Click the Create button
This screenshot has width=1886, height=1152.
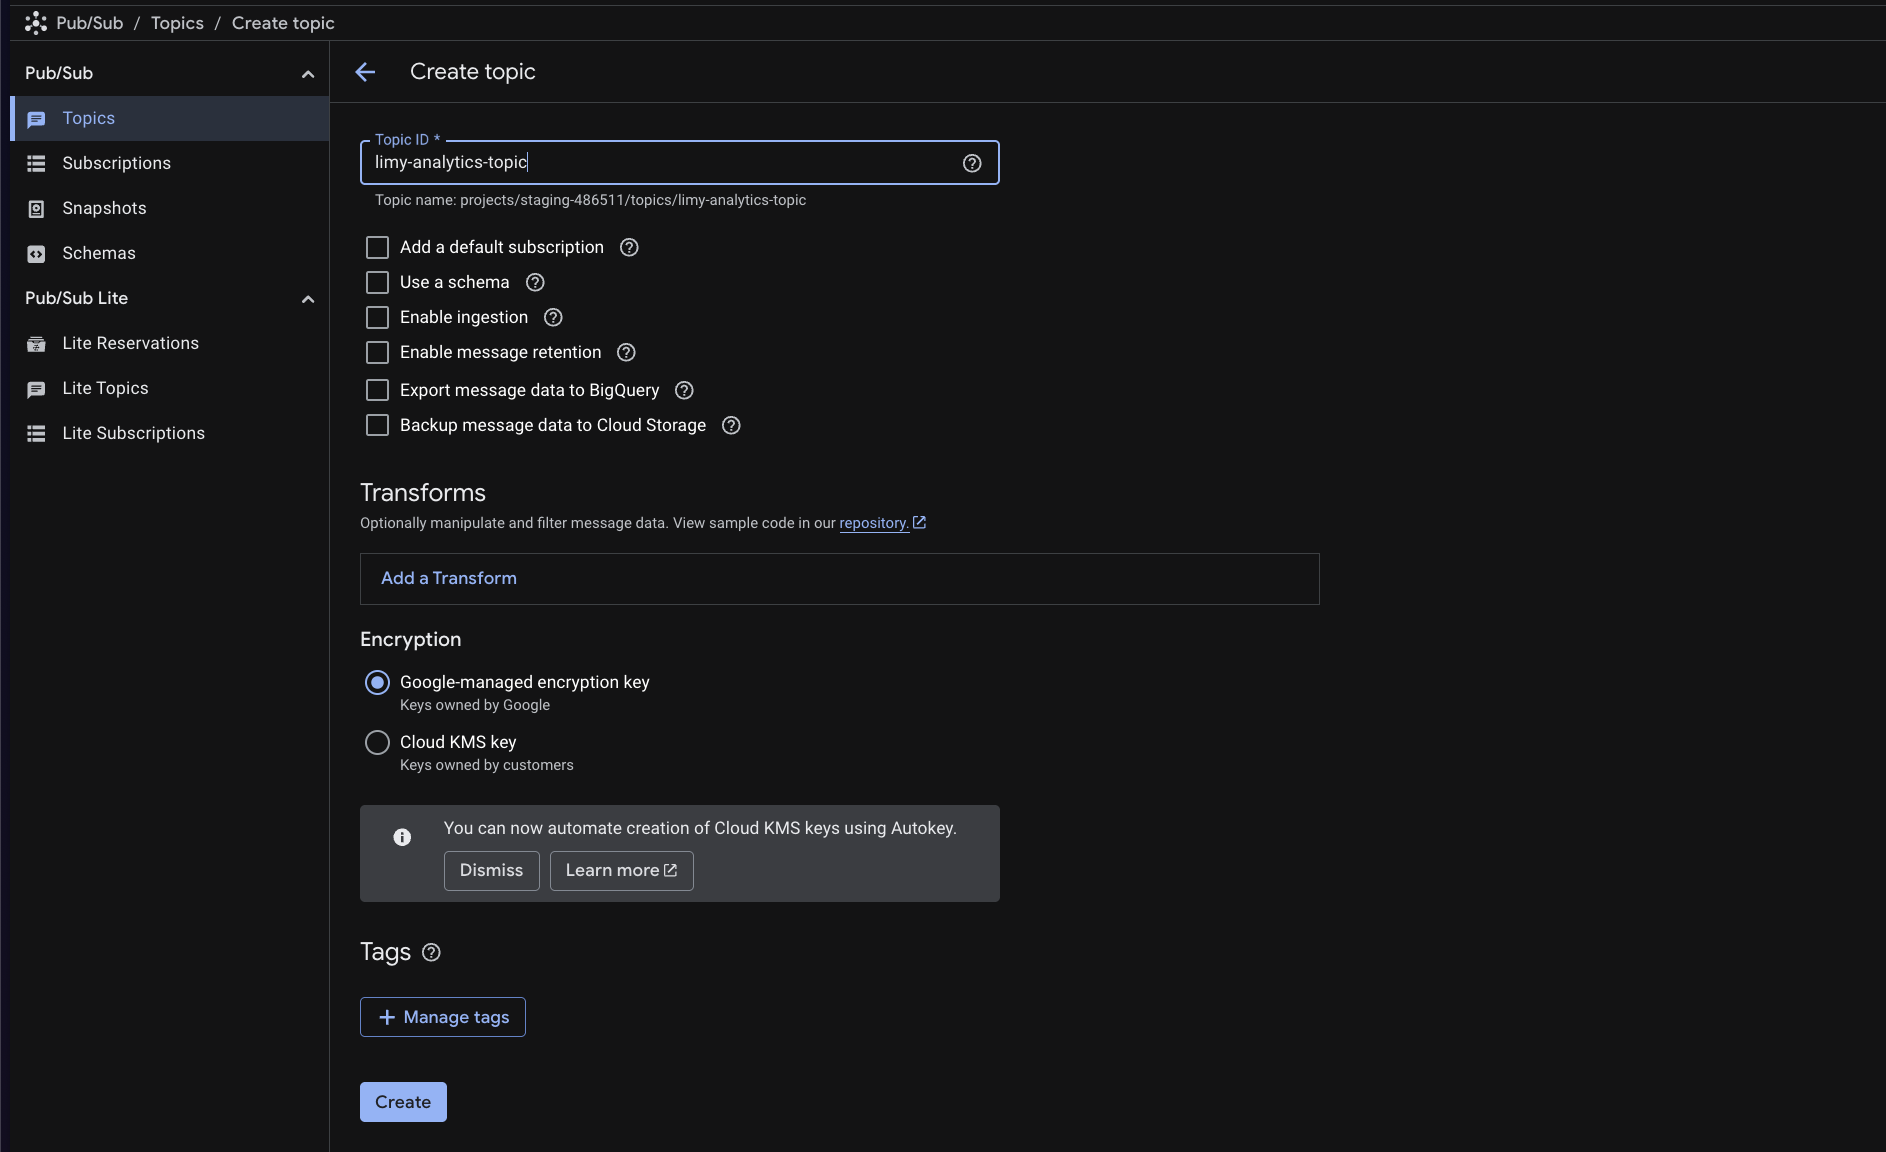coord(403,1102)
